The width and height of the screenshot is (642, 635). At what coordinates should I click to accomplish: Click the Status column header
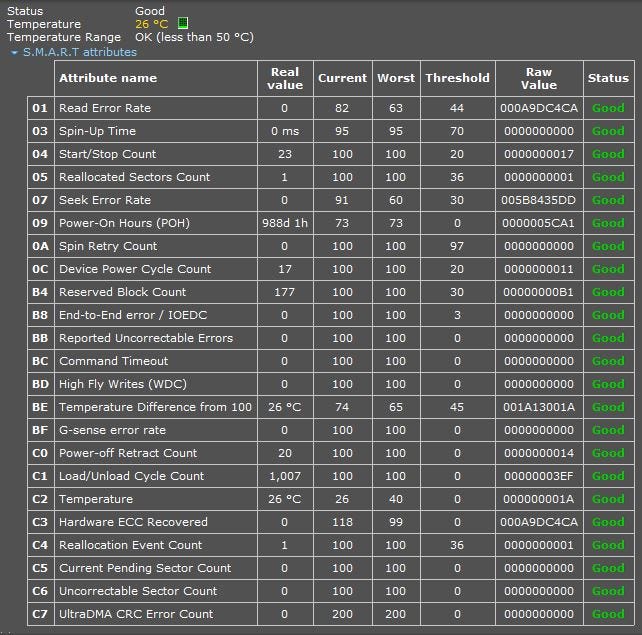click(608, 78)
